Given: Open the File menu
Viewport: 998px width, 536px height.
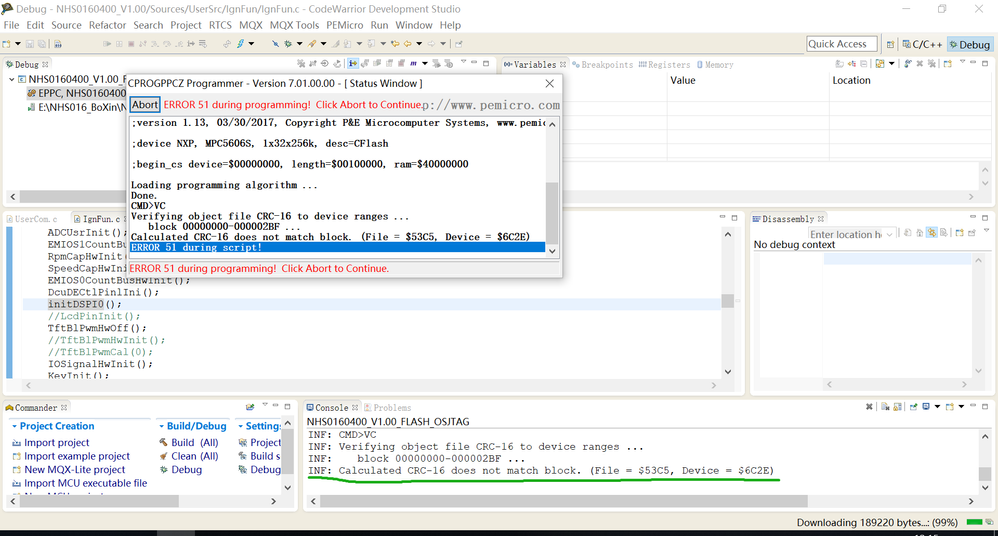Looking at the screenshot, I should coord(11,25).
